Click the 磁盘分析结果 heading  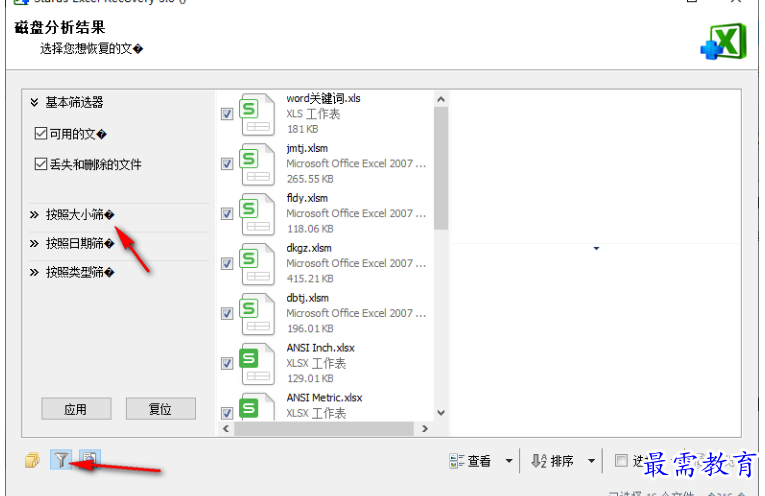point(60,27)
